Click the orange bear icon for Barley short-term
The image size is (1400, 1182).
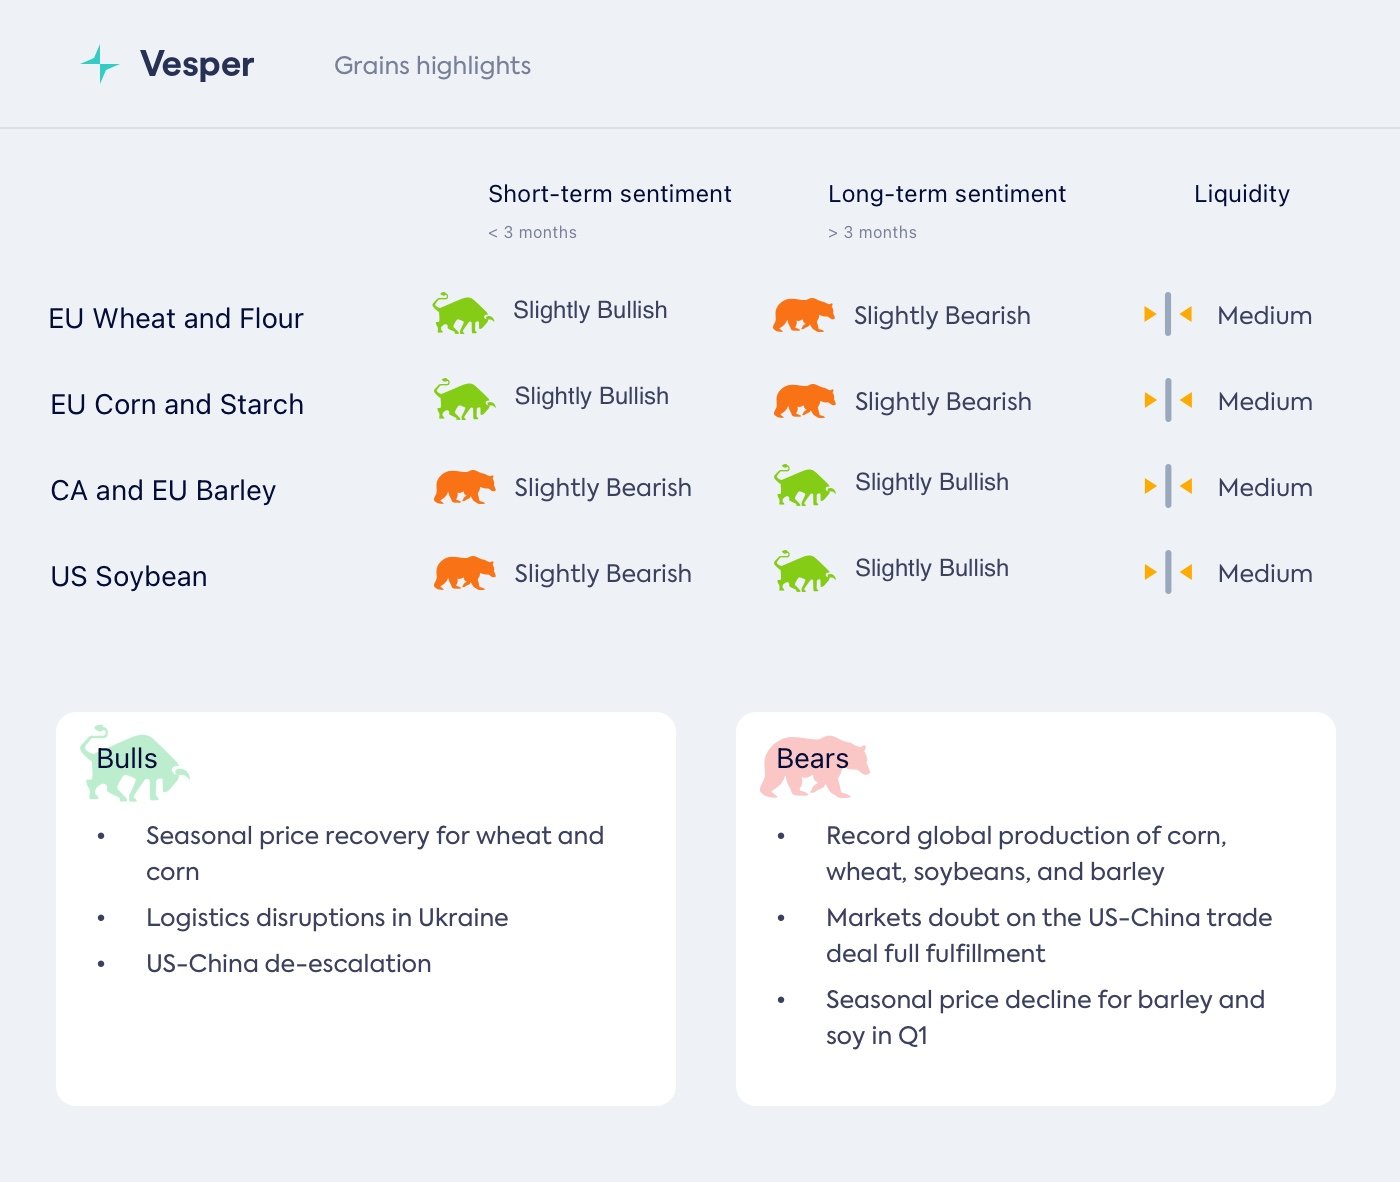click(464, 487)
